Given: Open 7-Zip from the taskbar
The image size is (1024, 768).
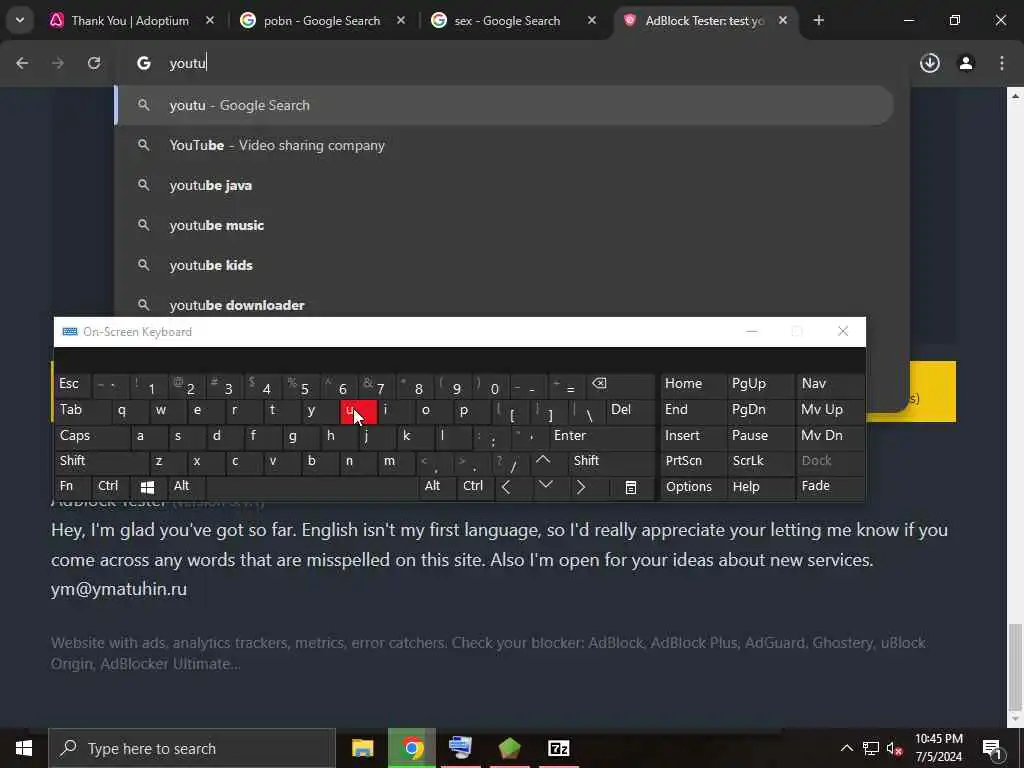Looking at the screenshot, I should [558, 748].
